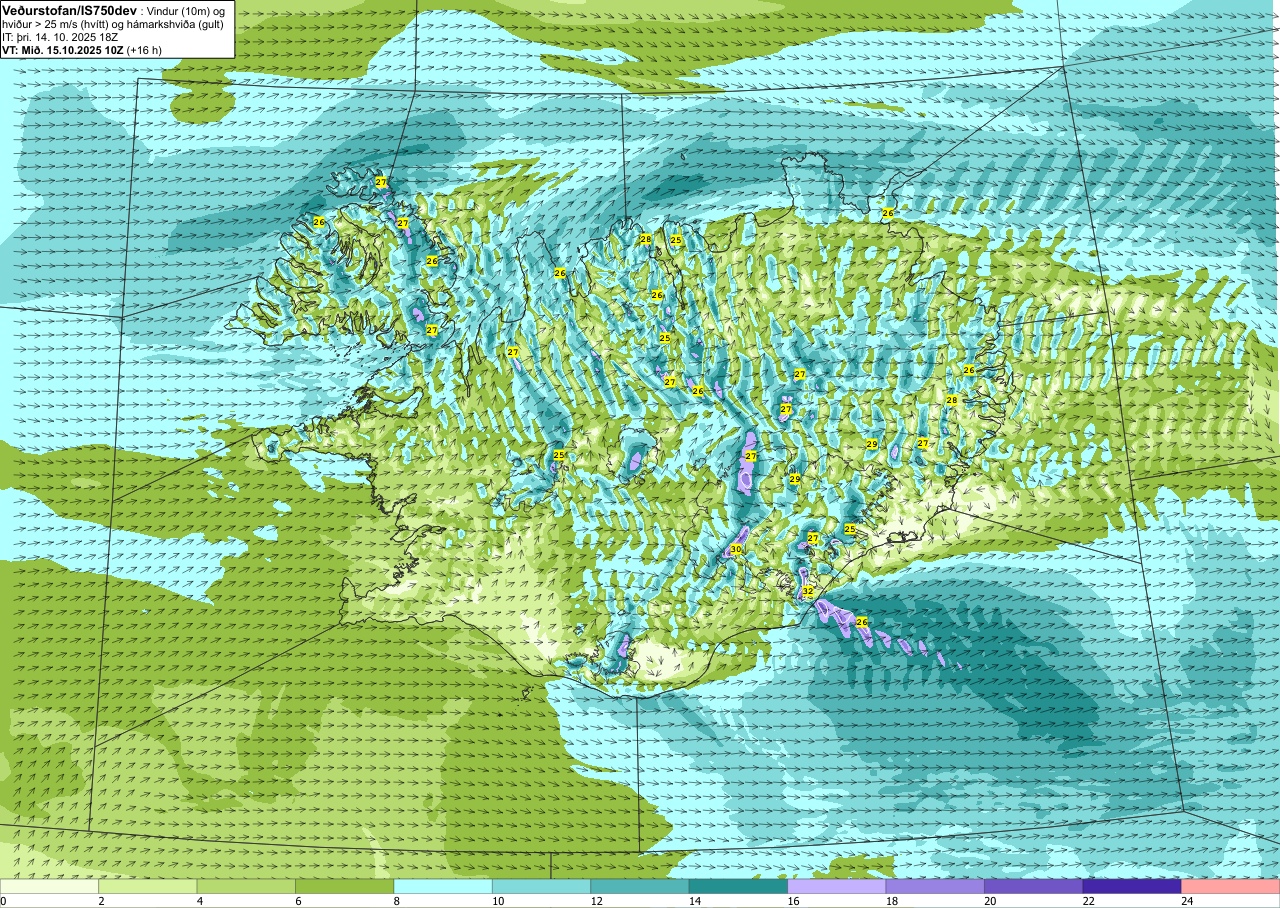Click the legend tick label '12'

tap(596, 901)
